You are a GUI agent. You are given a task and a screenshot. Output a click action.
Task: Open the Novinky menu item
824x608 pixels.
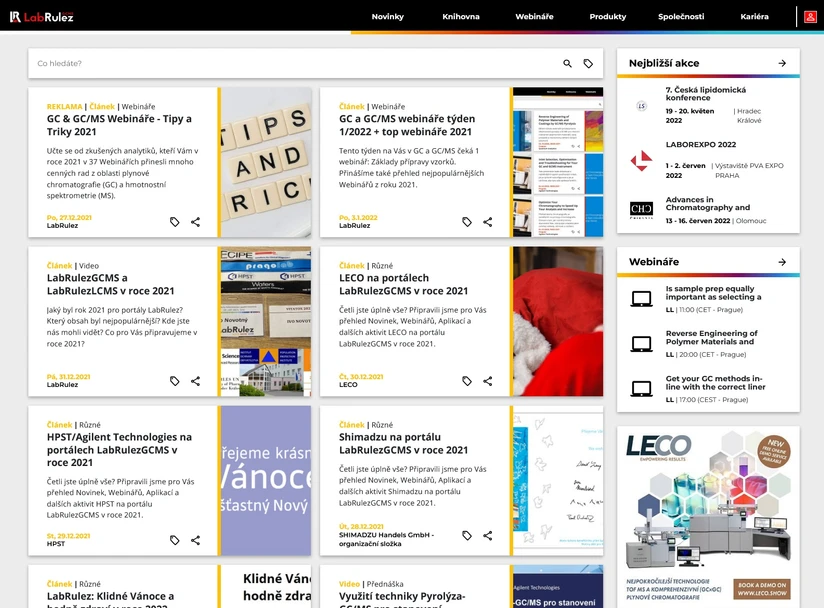pos(387,17)
